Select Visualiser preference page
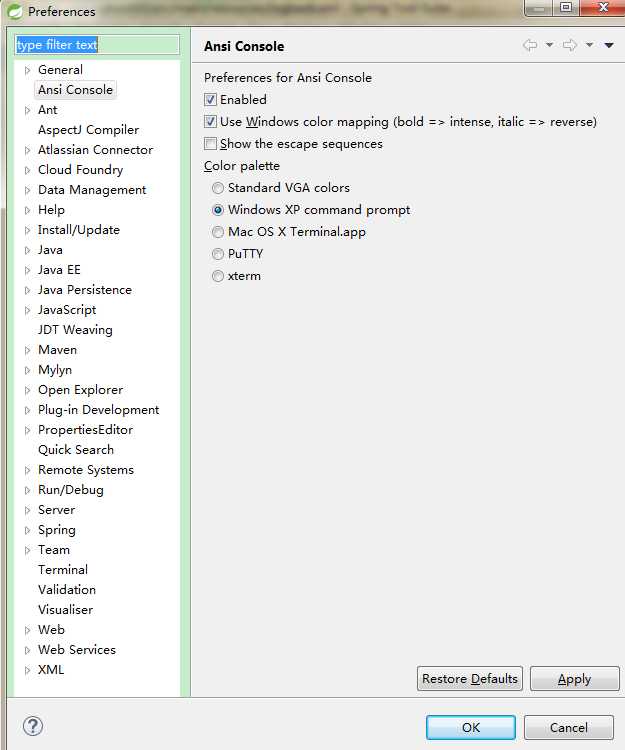This screenshot has height=750, width=625. click(x=66, y=610)
